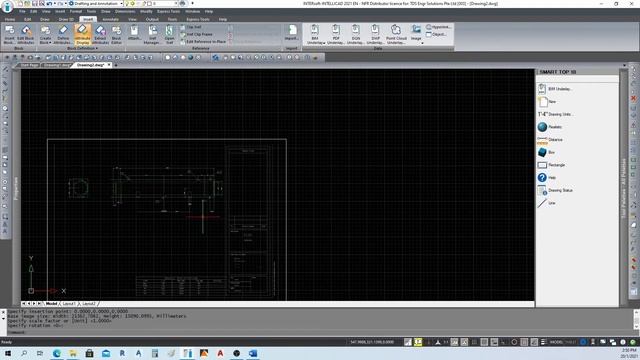The image size is (640, 360).
Task: Open the Block Editor
Action: (116, 34)
